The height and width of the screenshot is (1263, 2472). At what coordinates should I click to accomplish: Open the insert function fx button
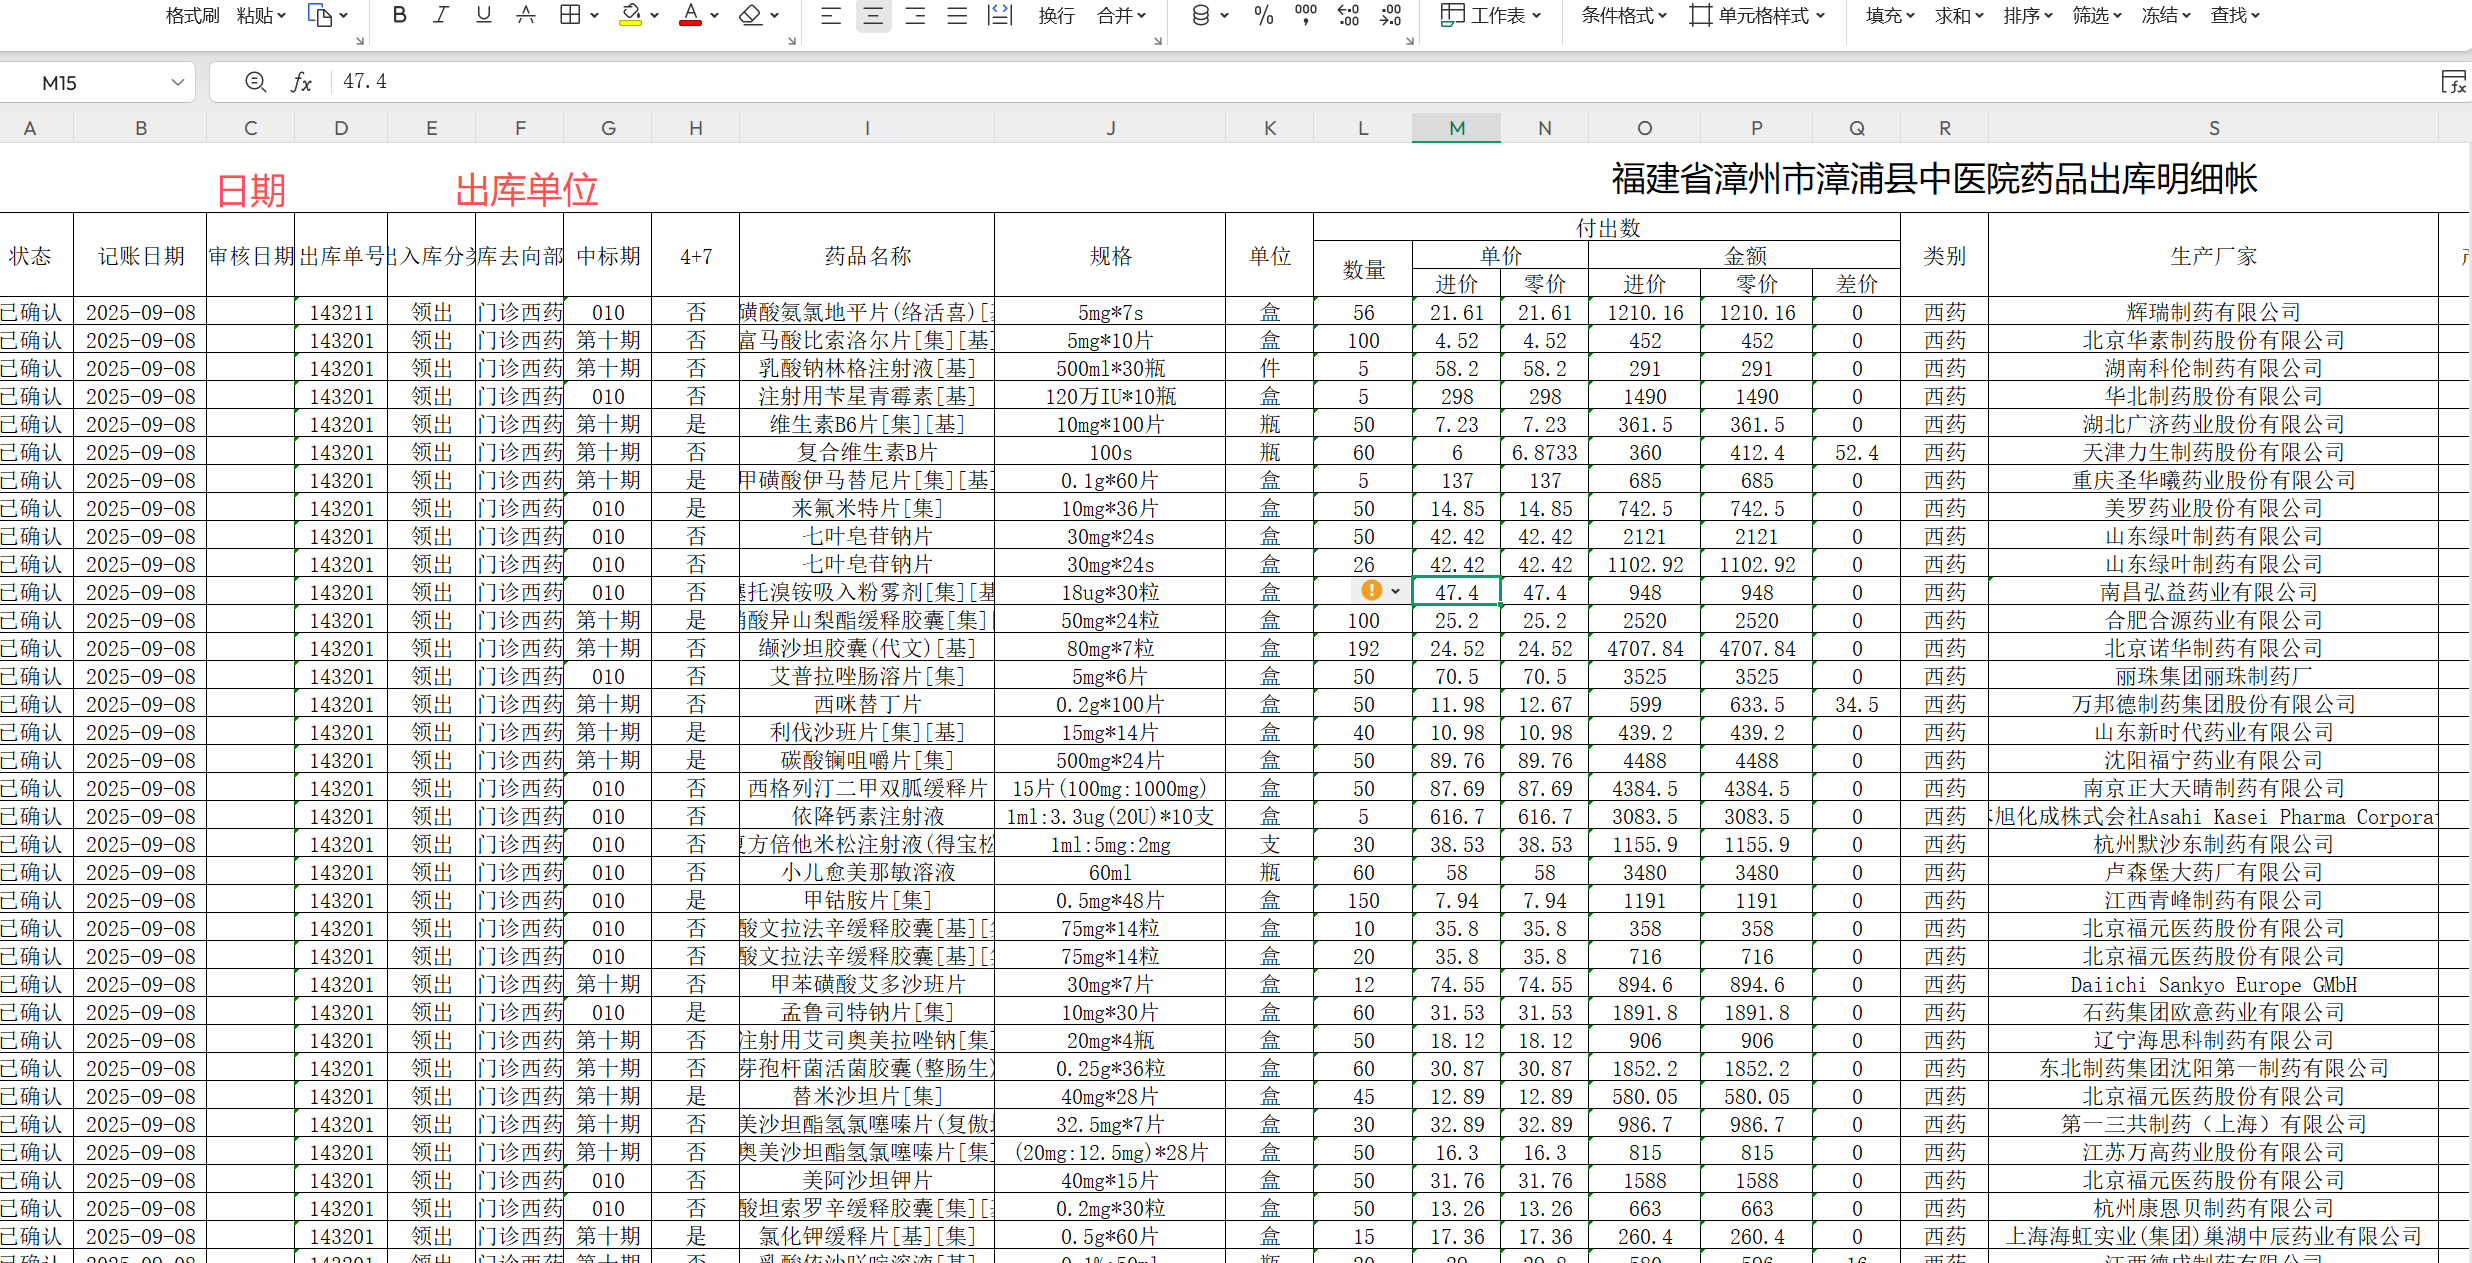(x=301, y=82)
